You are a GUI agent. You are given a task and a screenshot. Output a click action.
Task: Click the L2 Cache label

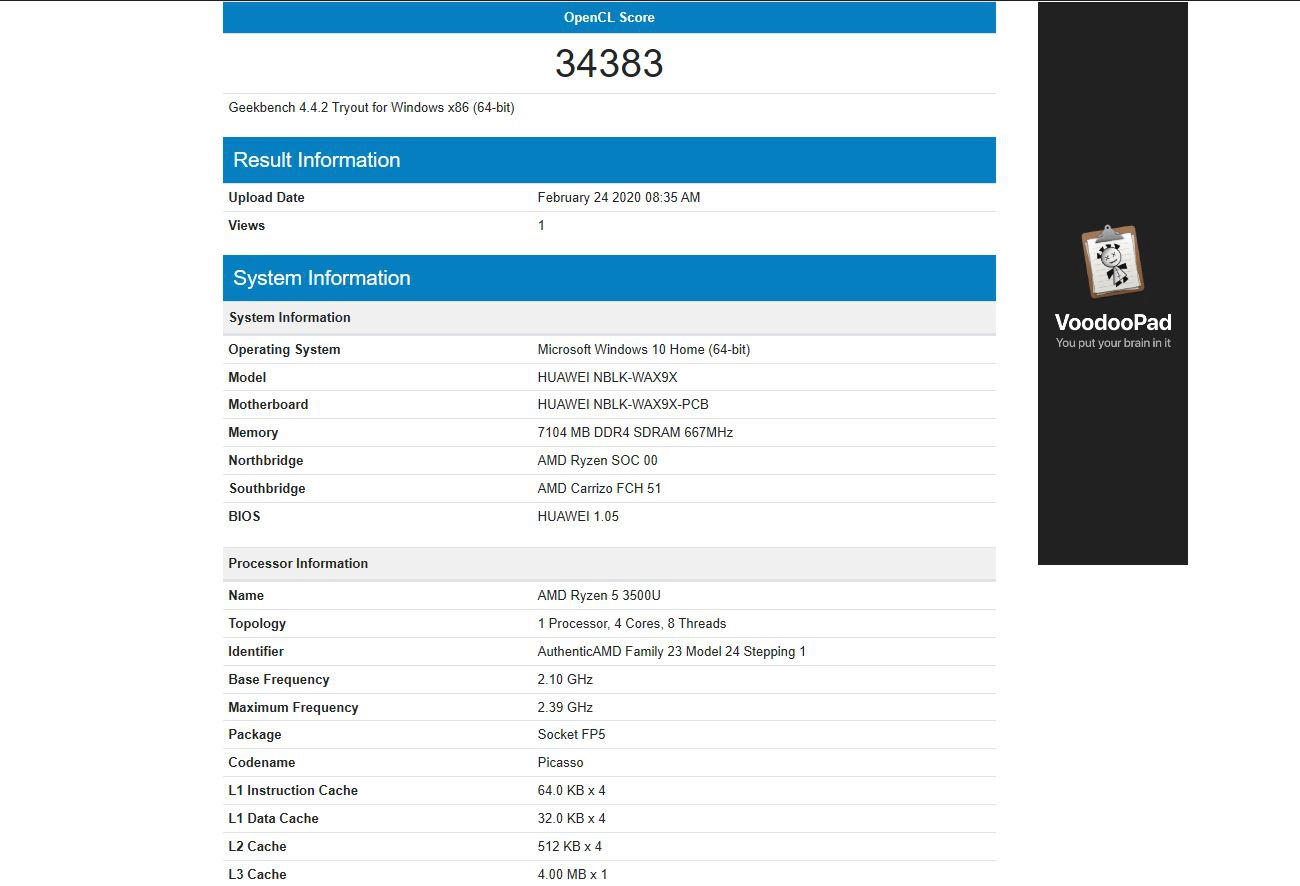click(257, 846)
